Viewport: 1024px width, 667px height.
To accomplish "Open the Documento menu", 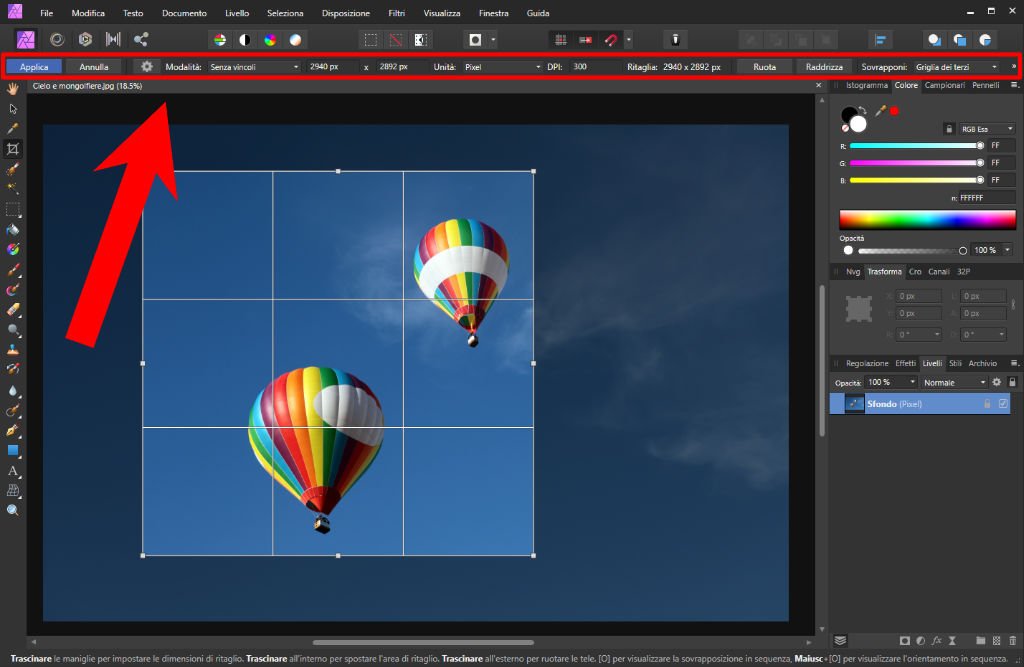I will point(184,13).
